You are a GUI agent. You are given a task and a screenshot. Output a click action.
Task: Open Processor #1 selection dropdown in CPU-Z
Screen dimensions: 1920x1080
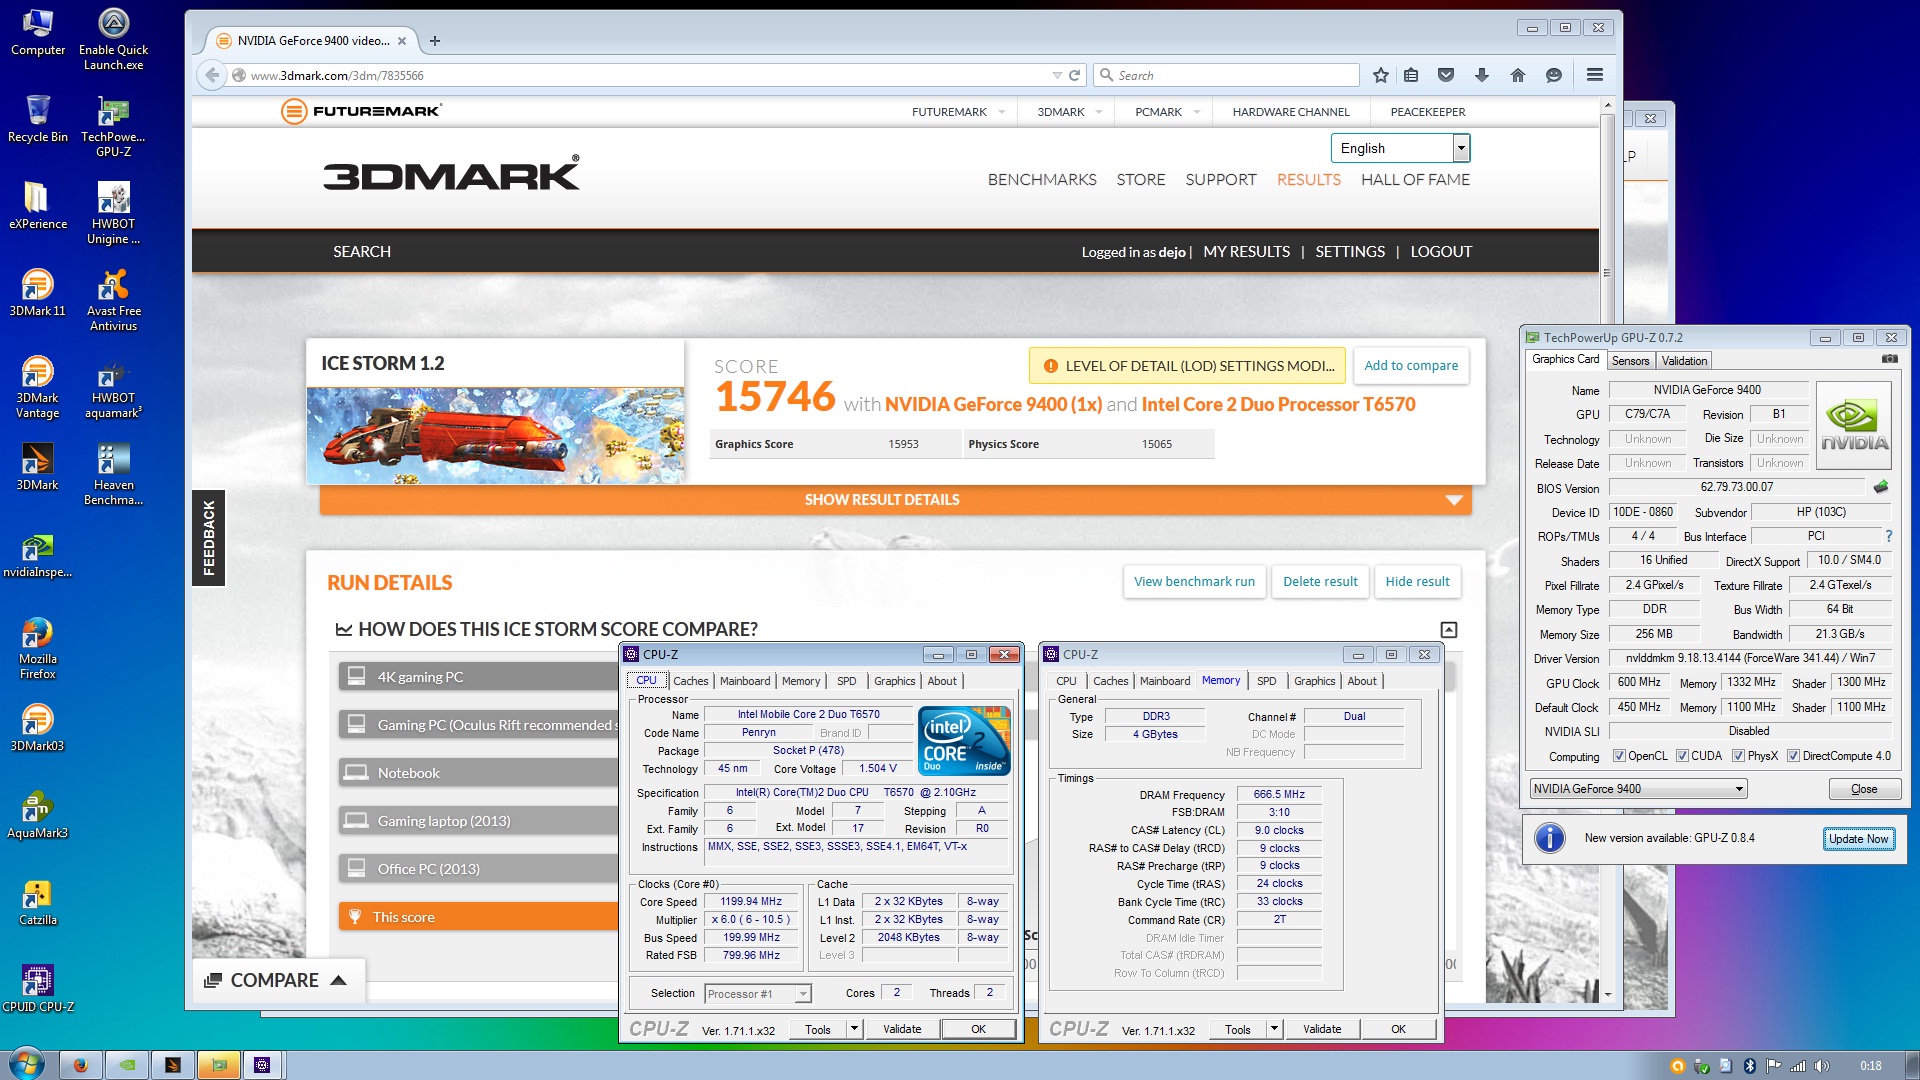757,994
